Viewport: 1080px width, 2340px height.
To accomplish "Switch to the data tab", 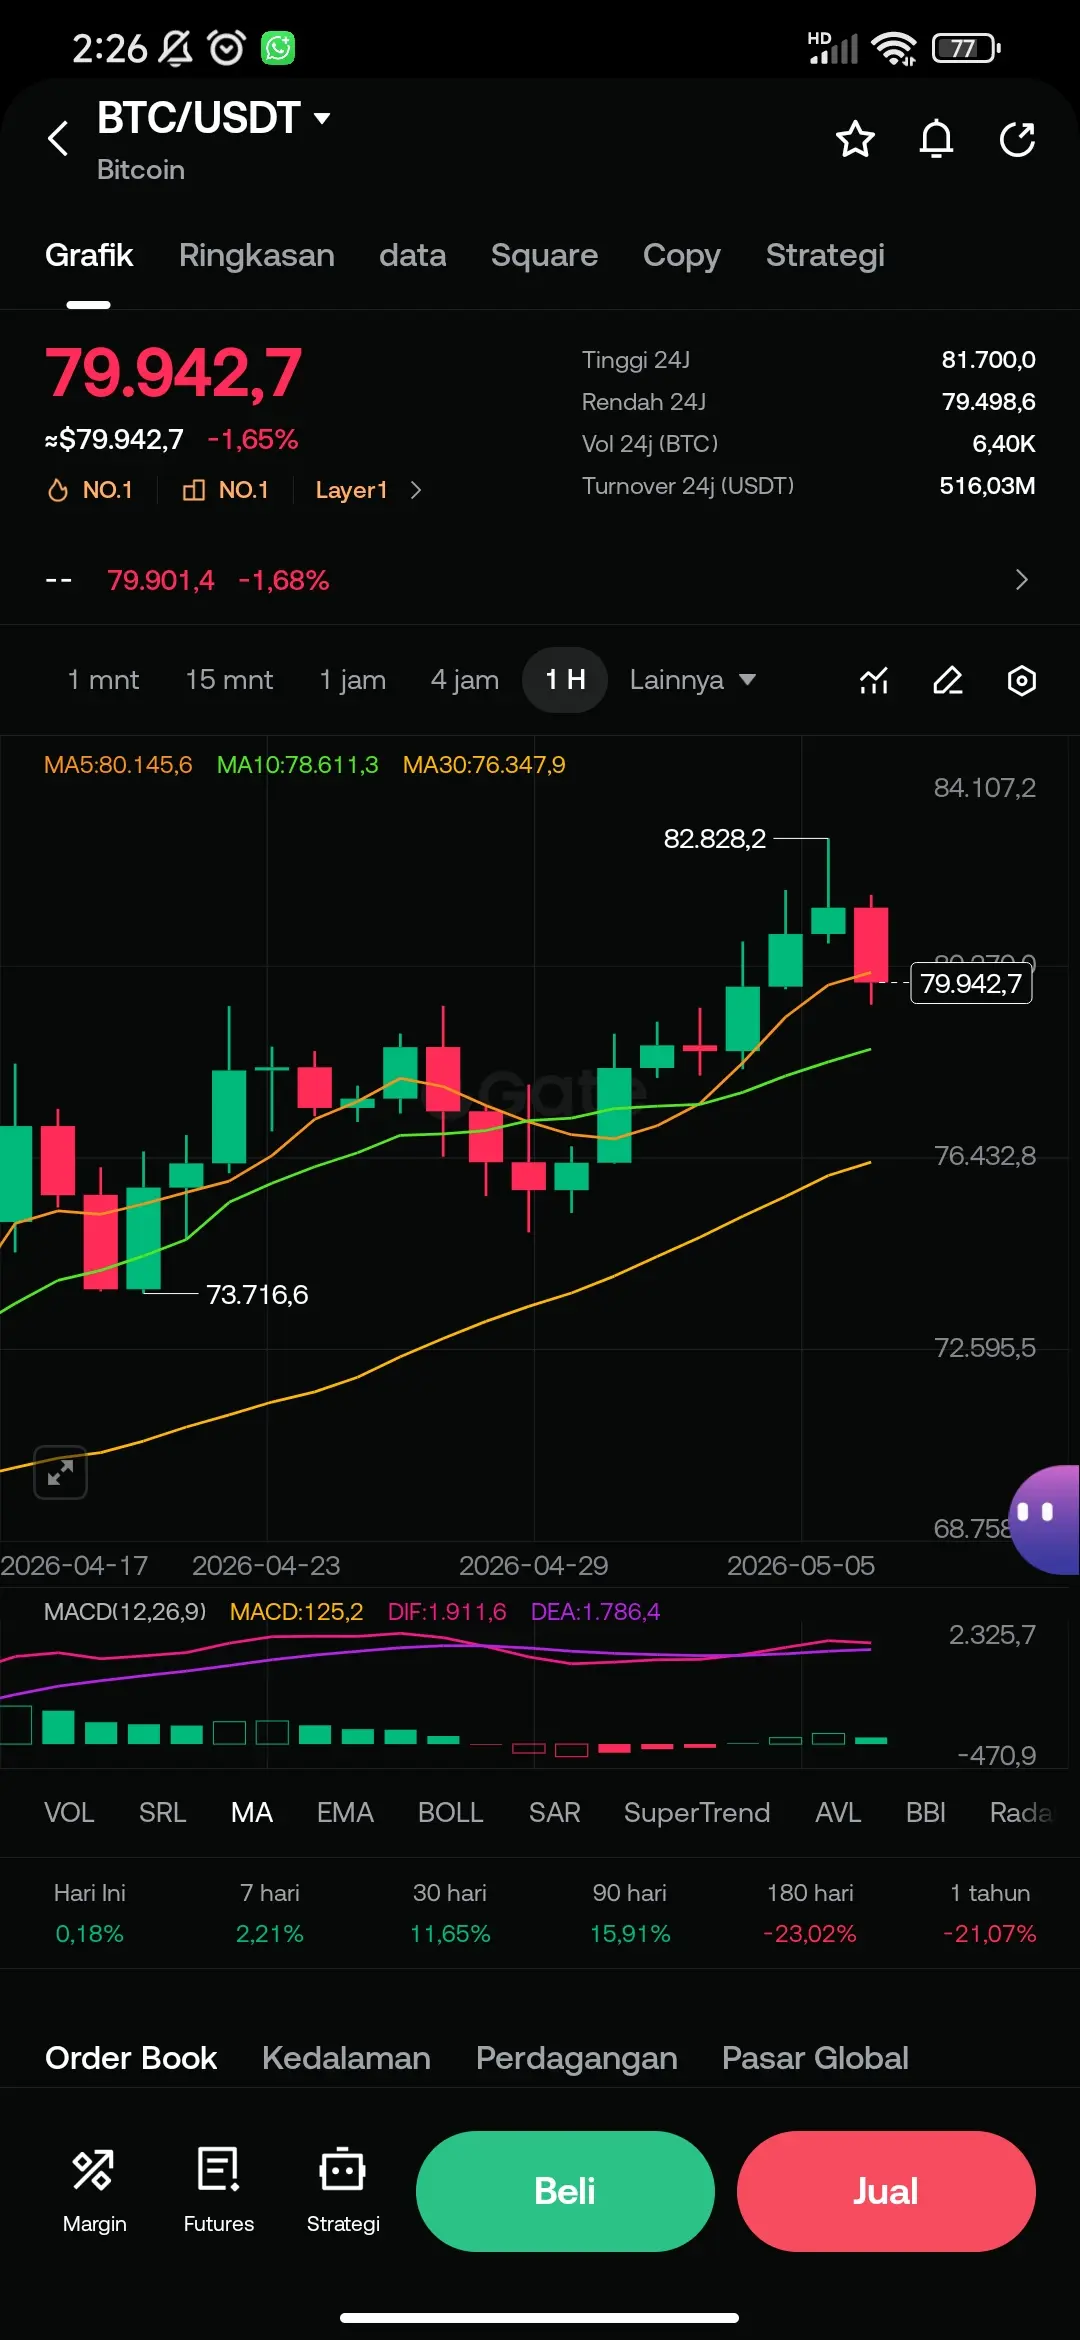I will (413, 256).
